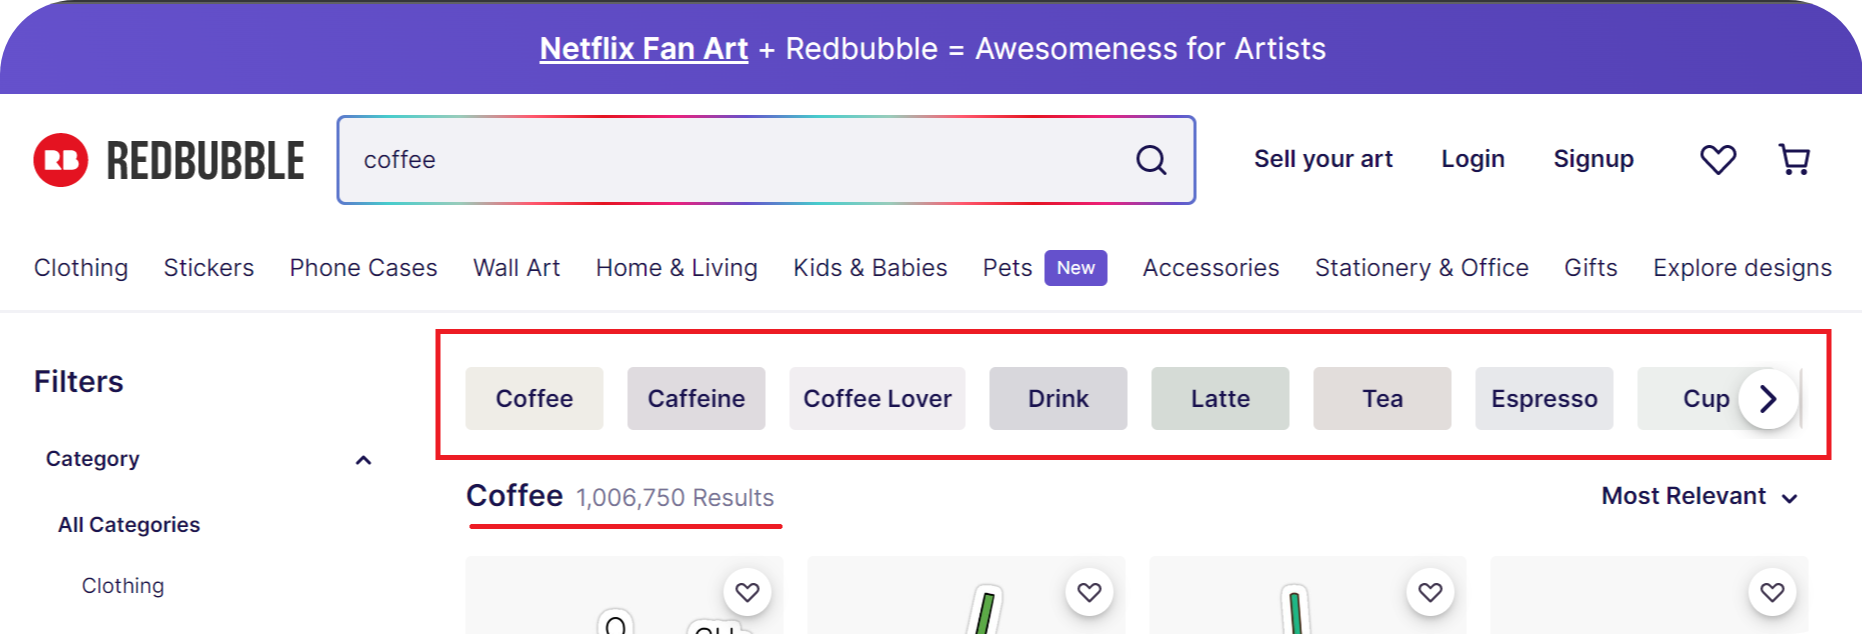Collapse the Category filter section

click(x=363, y=460)
